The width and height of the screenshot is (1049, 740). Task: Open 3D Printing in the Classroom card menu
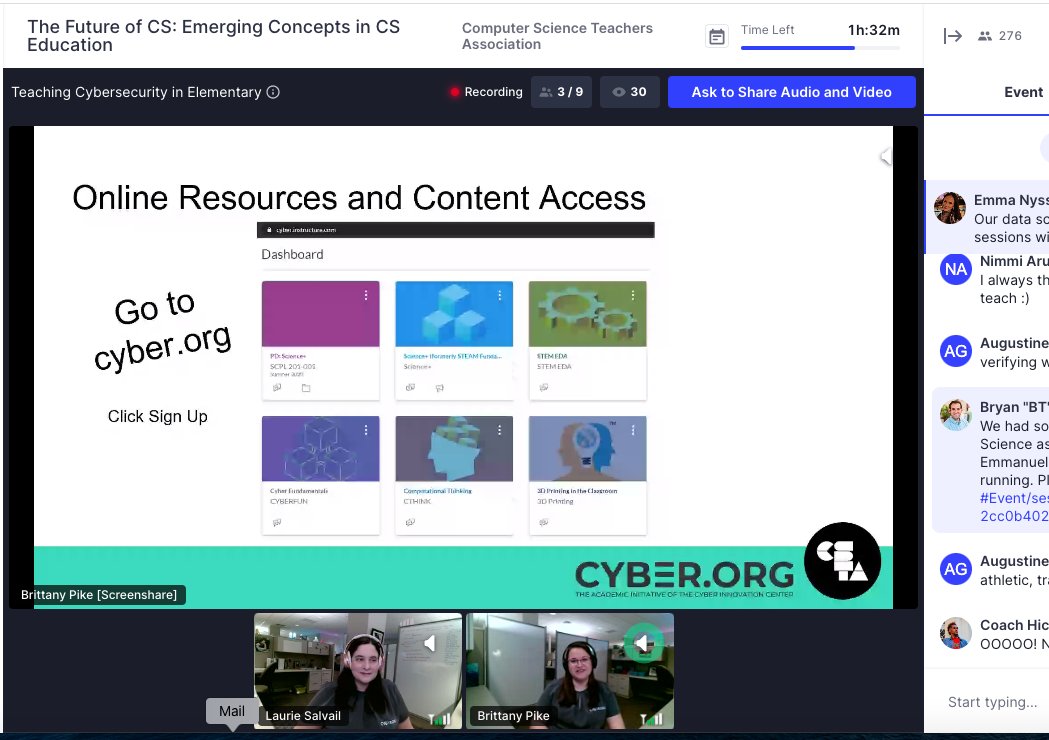click(633, 430)
